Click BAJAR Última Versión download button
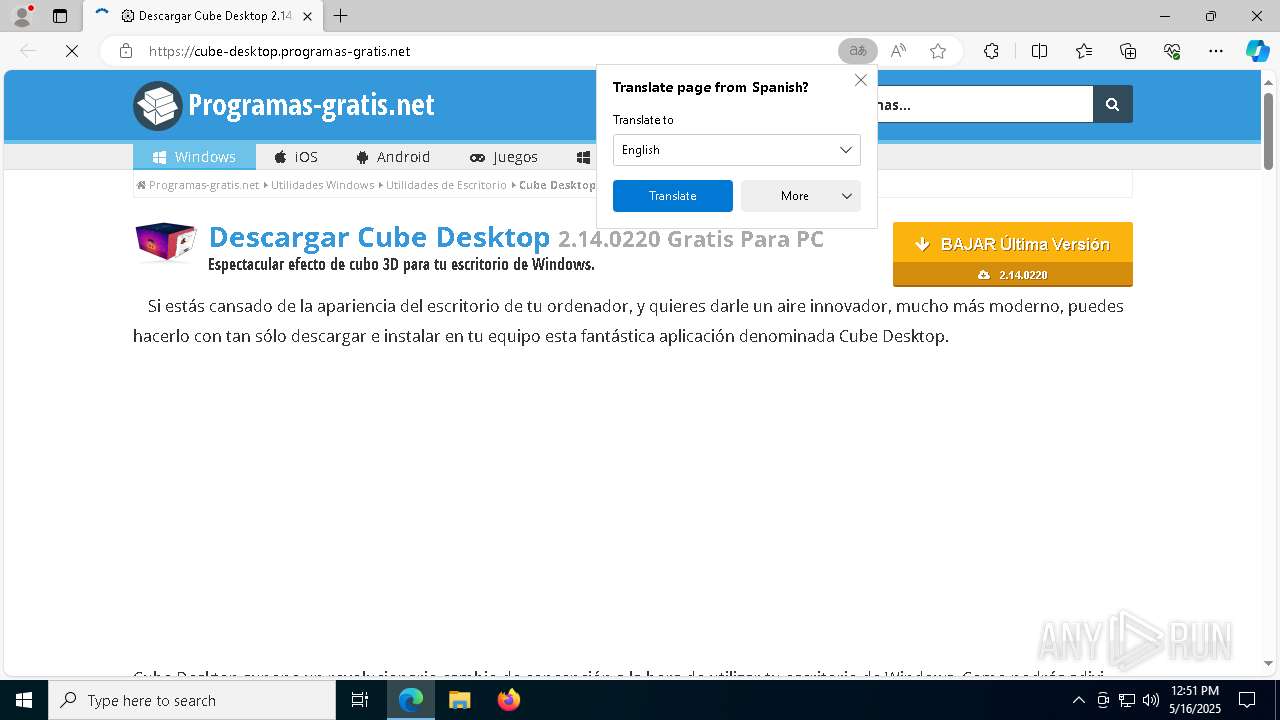The image size is (1280, 720). 1013,243
